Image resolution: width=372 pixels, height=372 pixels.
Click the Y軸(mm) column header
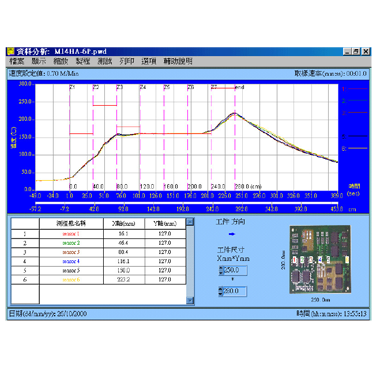coord(165,223)
